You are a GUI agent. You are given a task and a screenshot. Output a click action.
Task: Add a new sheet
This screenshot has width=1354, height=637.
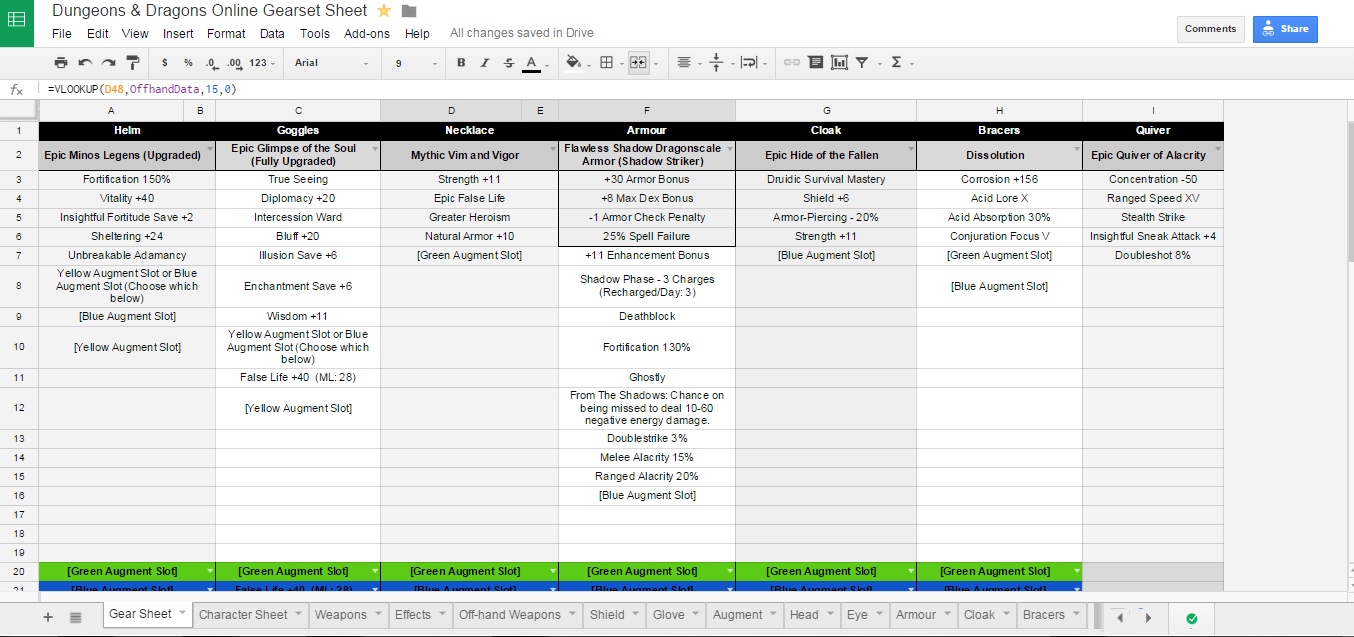click(48, 617)
